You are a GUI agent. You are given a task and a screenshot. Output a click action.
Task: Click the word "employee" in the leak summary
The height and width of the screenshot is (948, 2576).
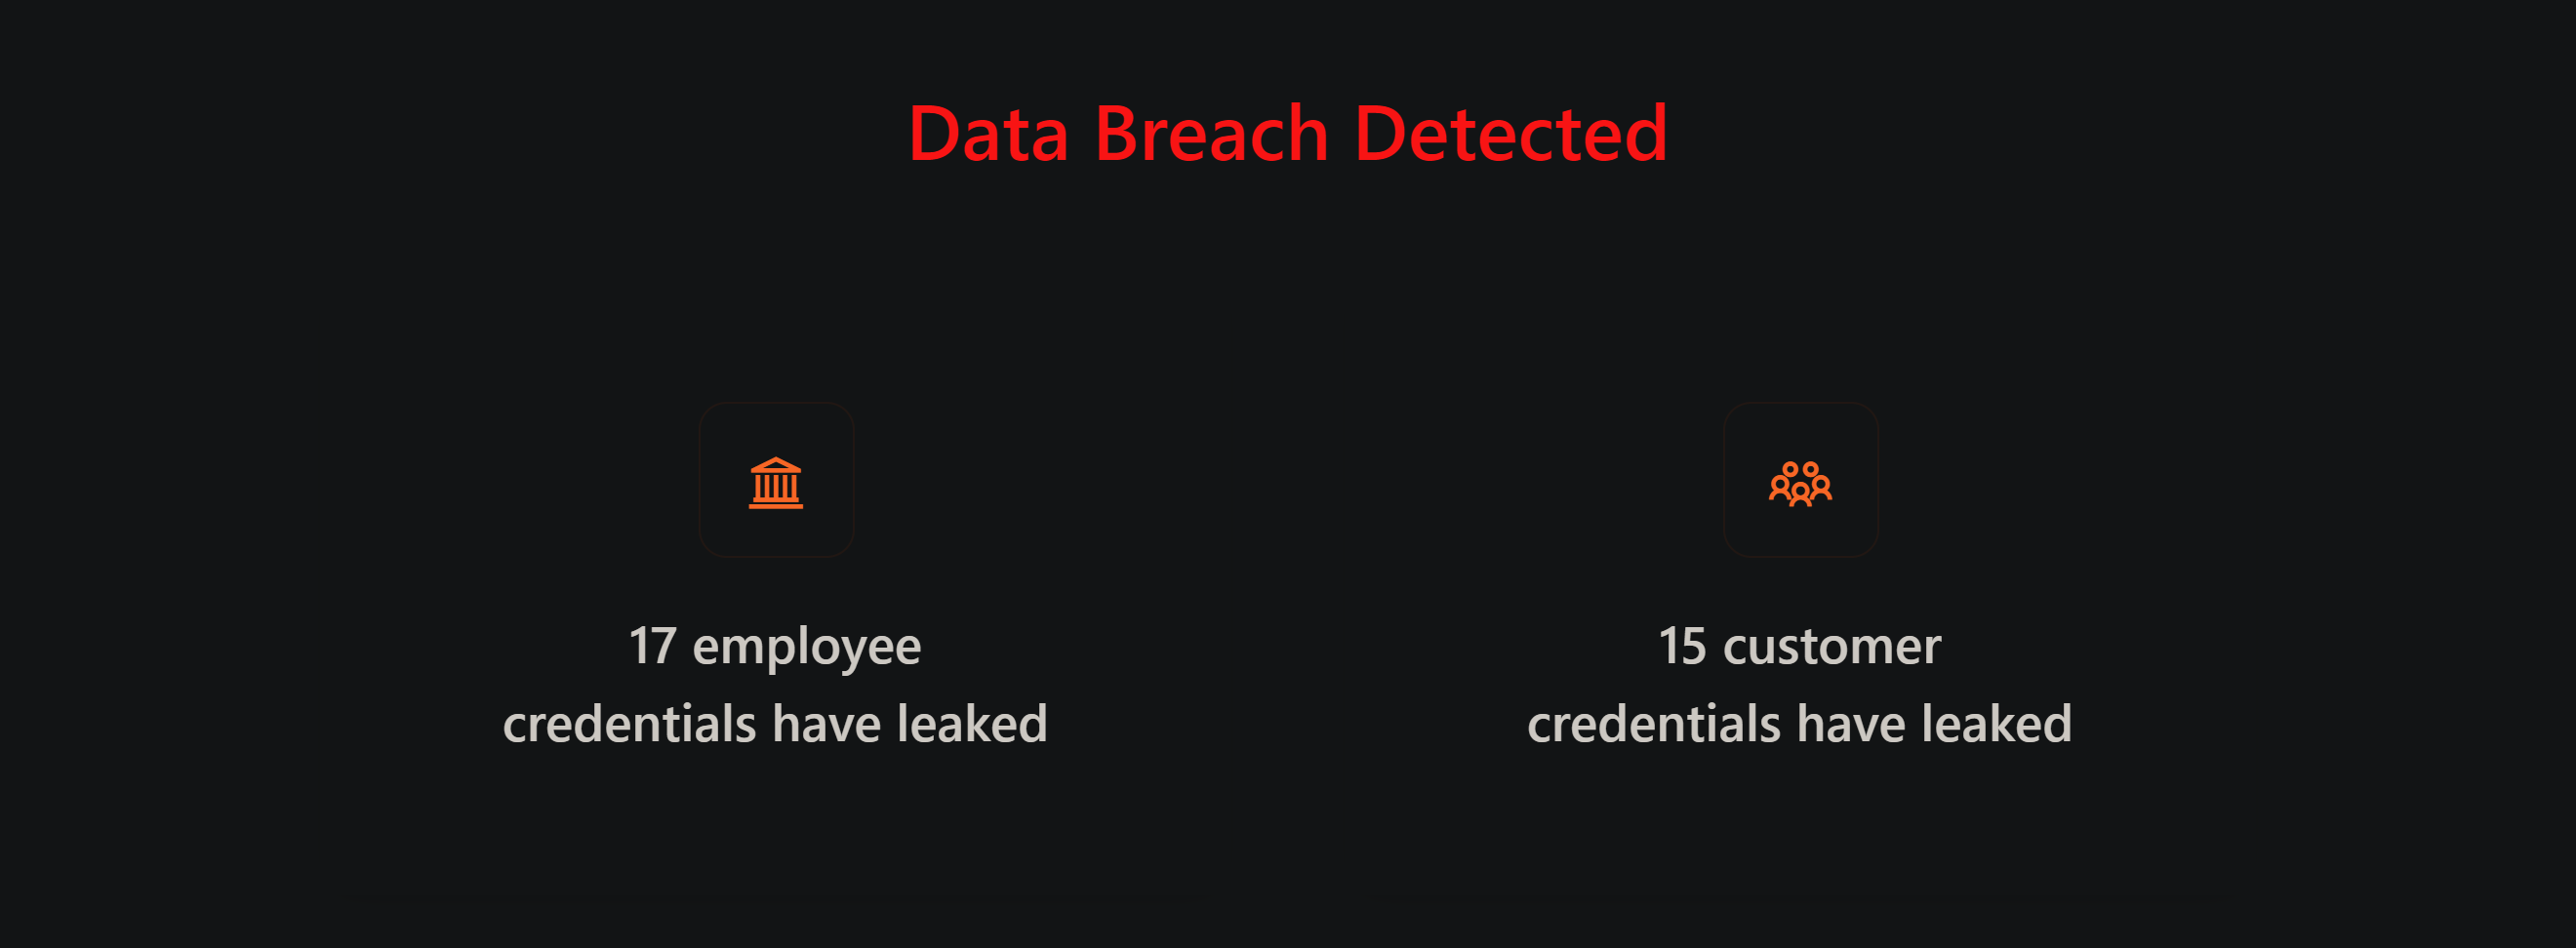tap(807, 648)
